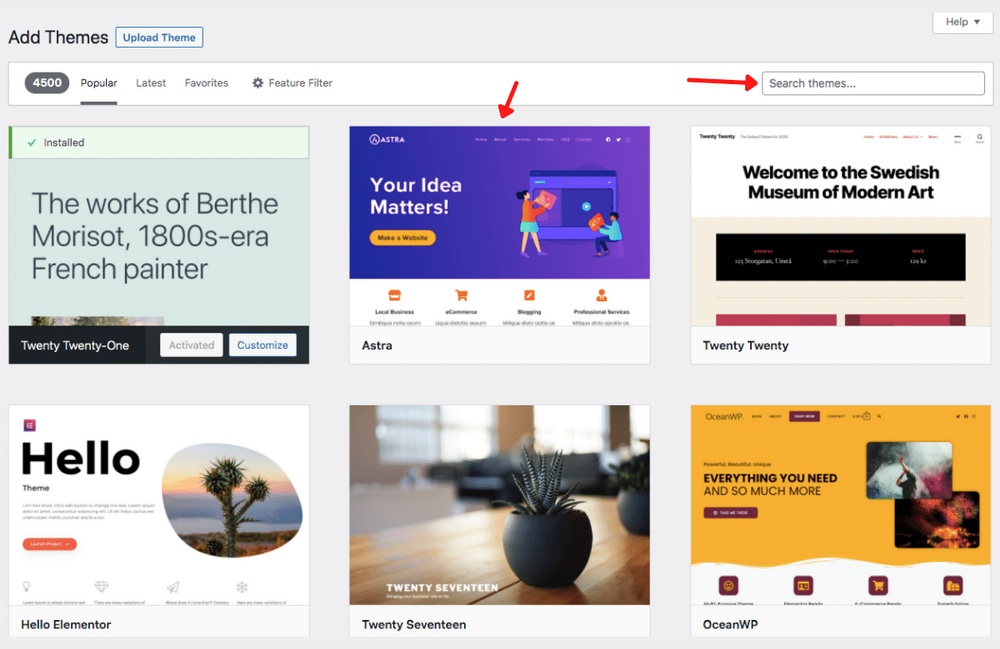This screenshot has height=649, width=1000.
Task: Open the Favorites tab
Action: [206, 83]
